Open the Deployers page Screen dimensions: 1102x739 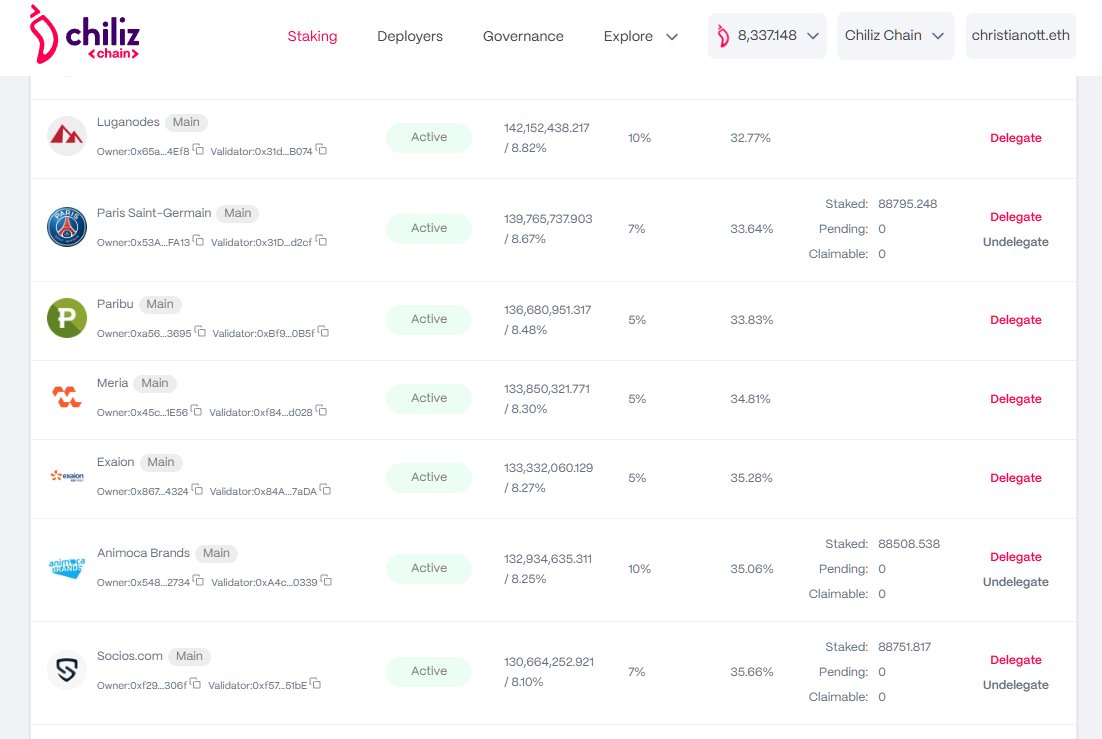point(410,36)
